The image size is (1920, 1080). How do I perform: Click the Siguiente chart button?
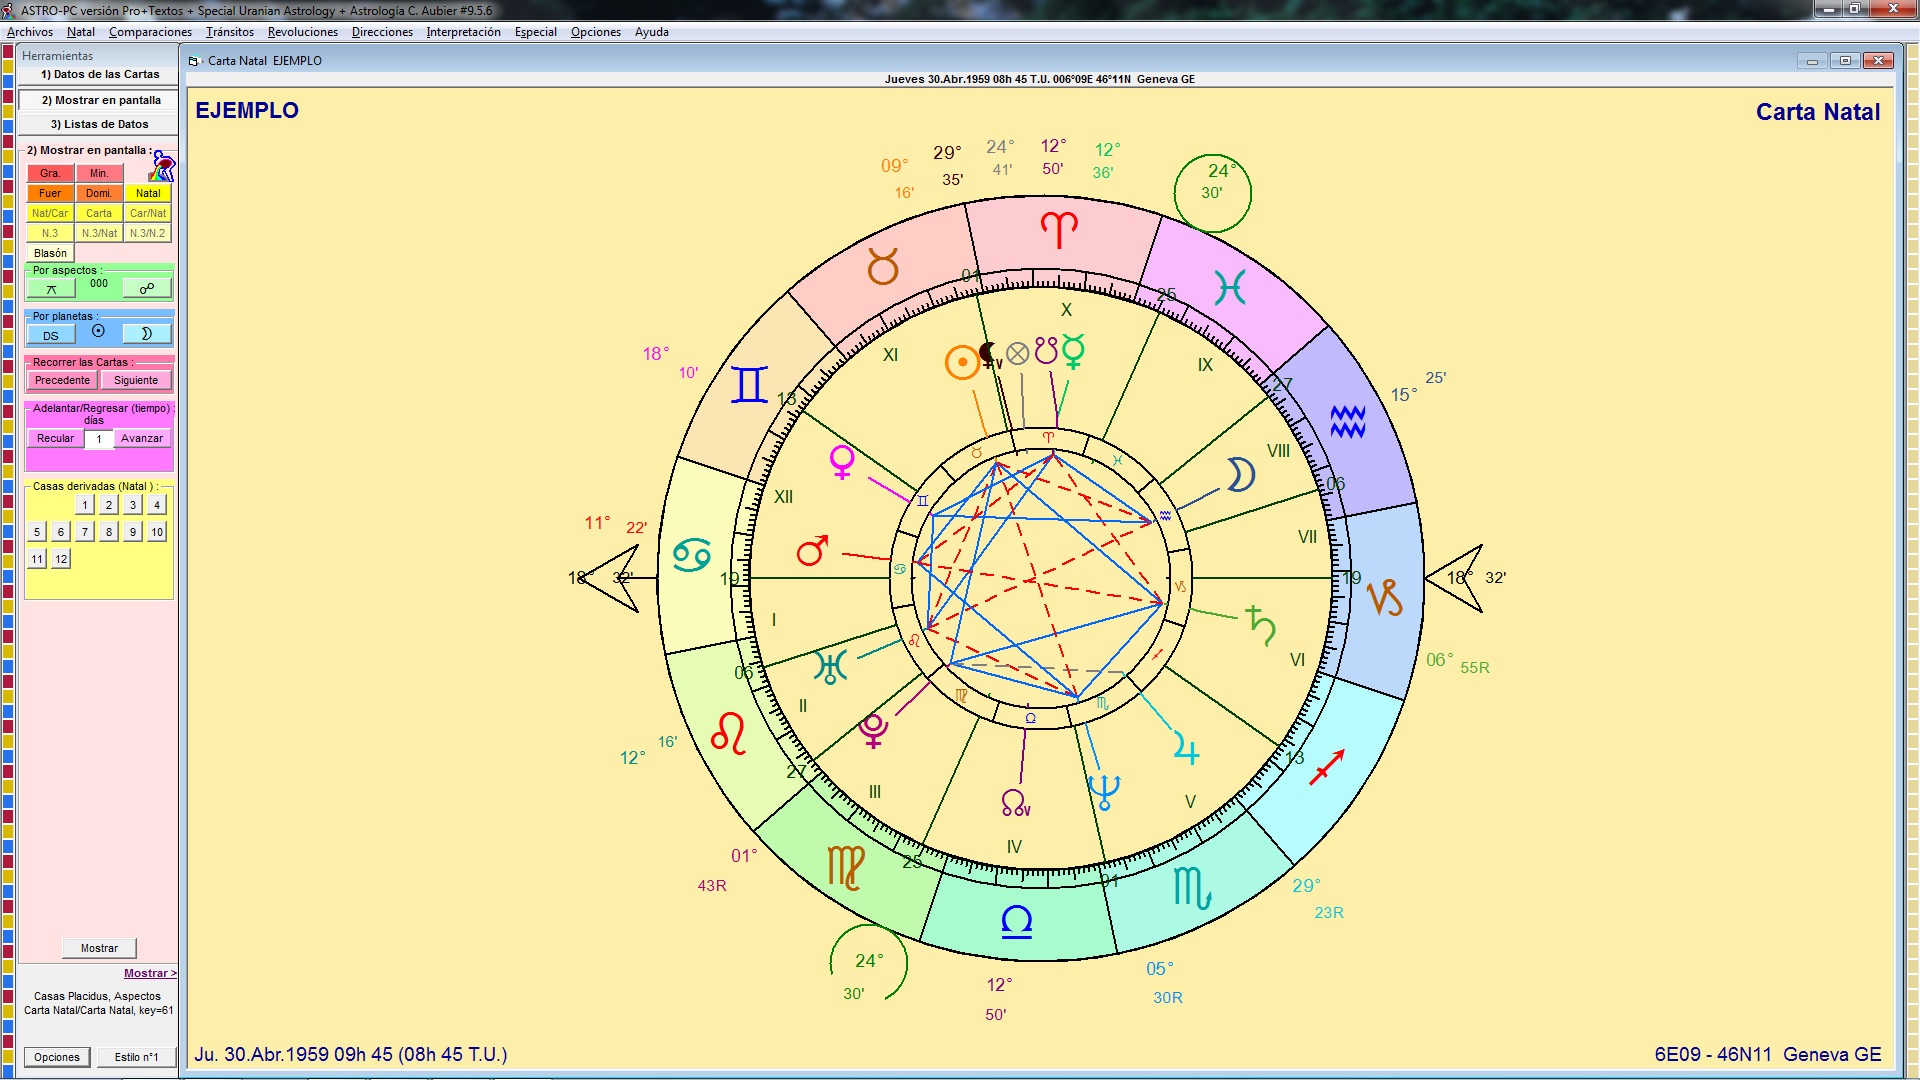(x=136, y=380)
